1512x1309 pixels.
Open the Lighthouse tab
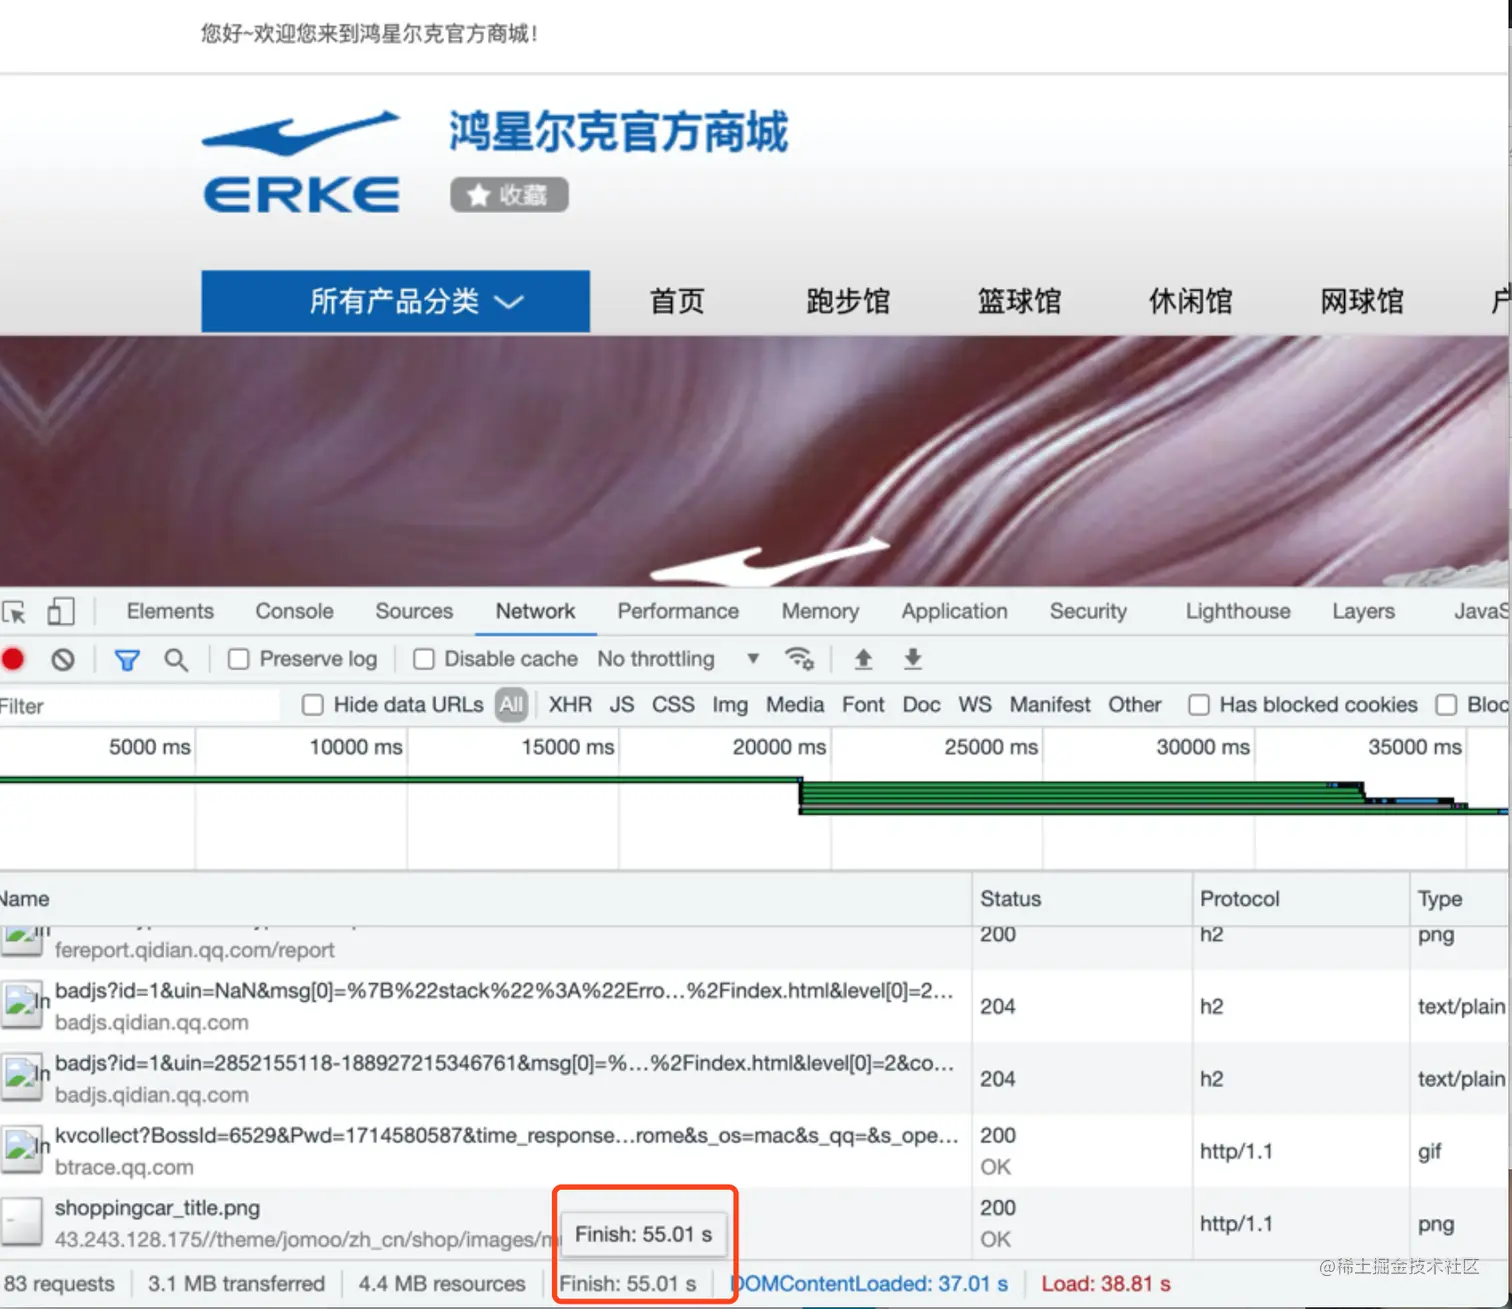coord(1238,611)
